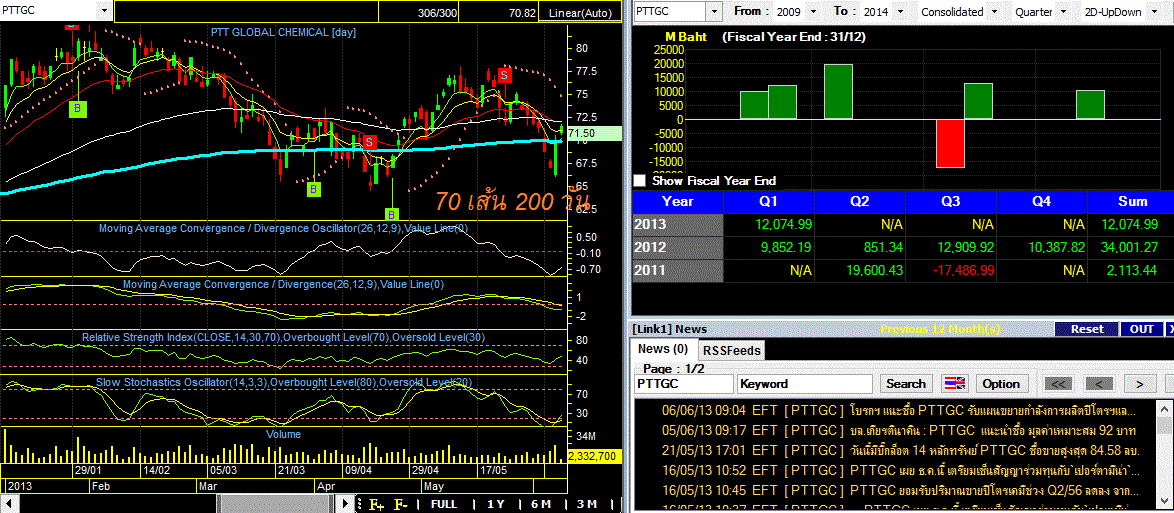Click the 71.50 current price label
This screenshot has width=1174, height=513.
[594, 133]
